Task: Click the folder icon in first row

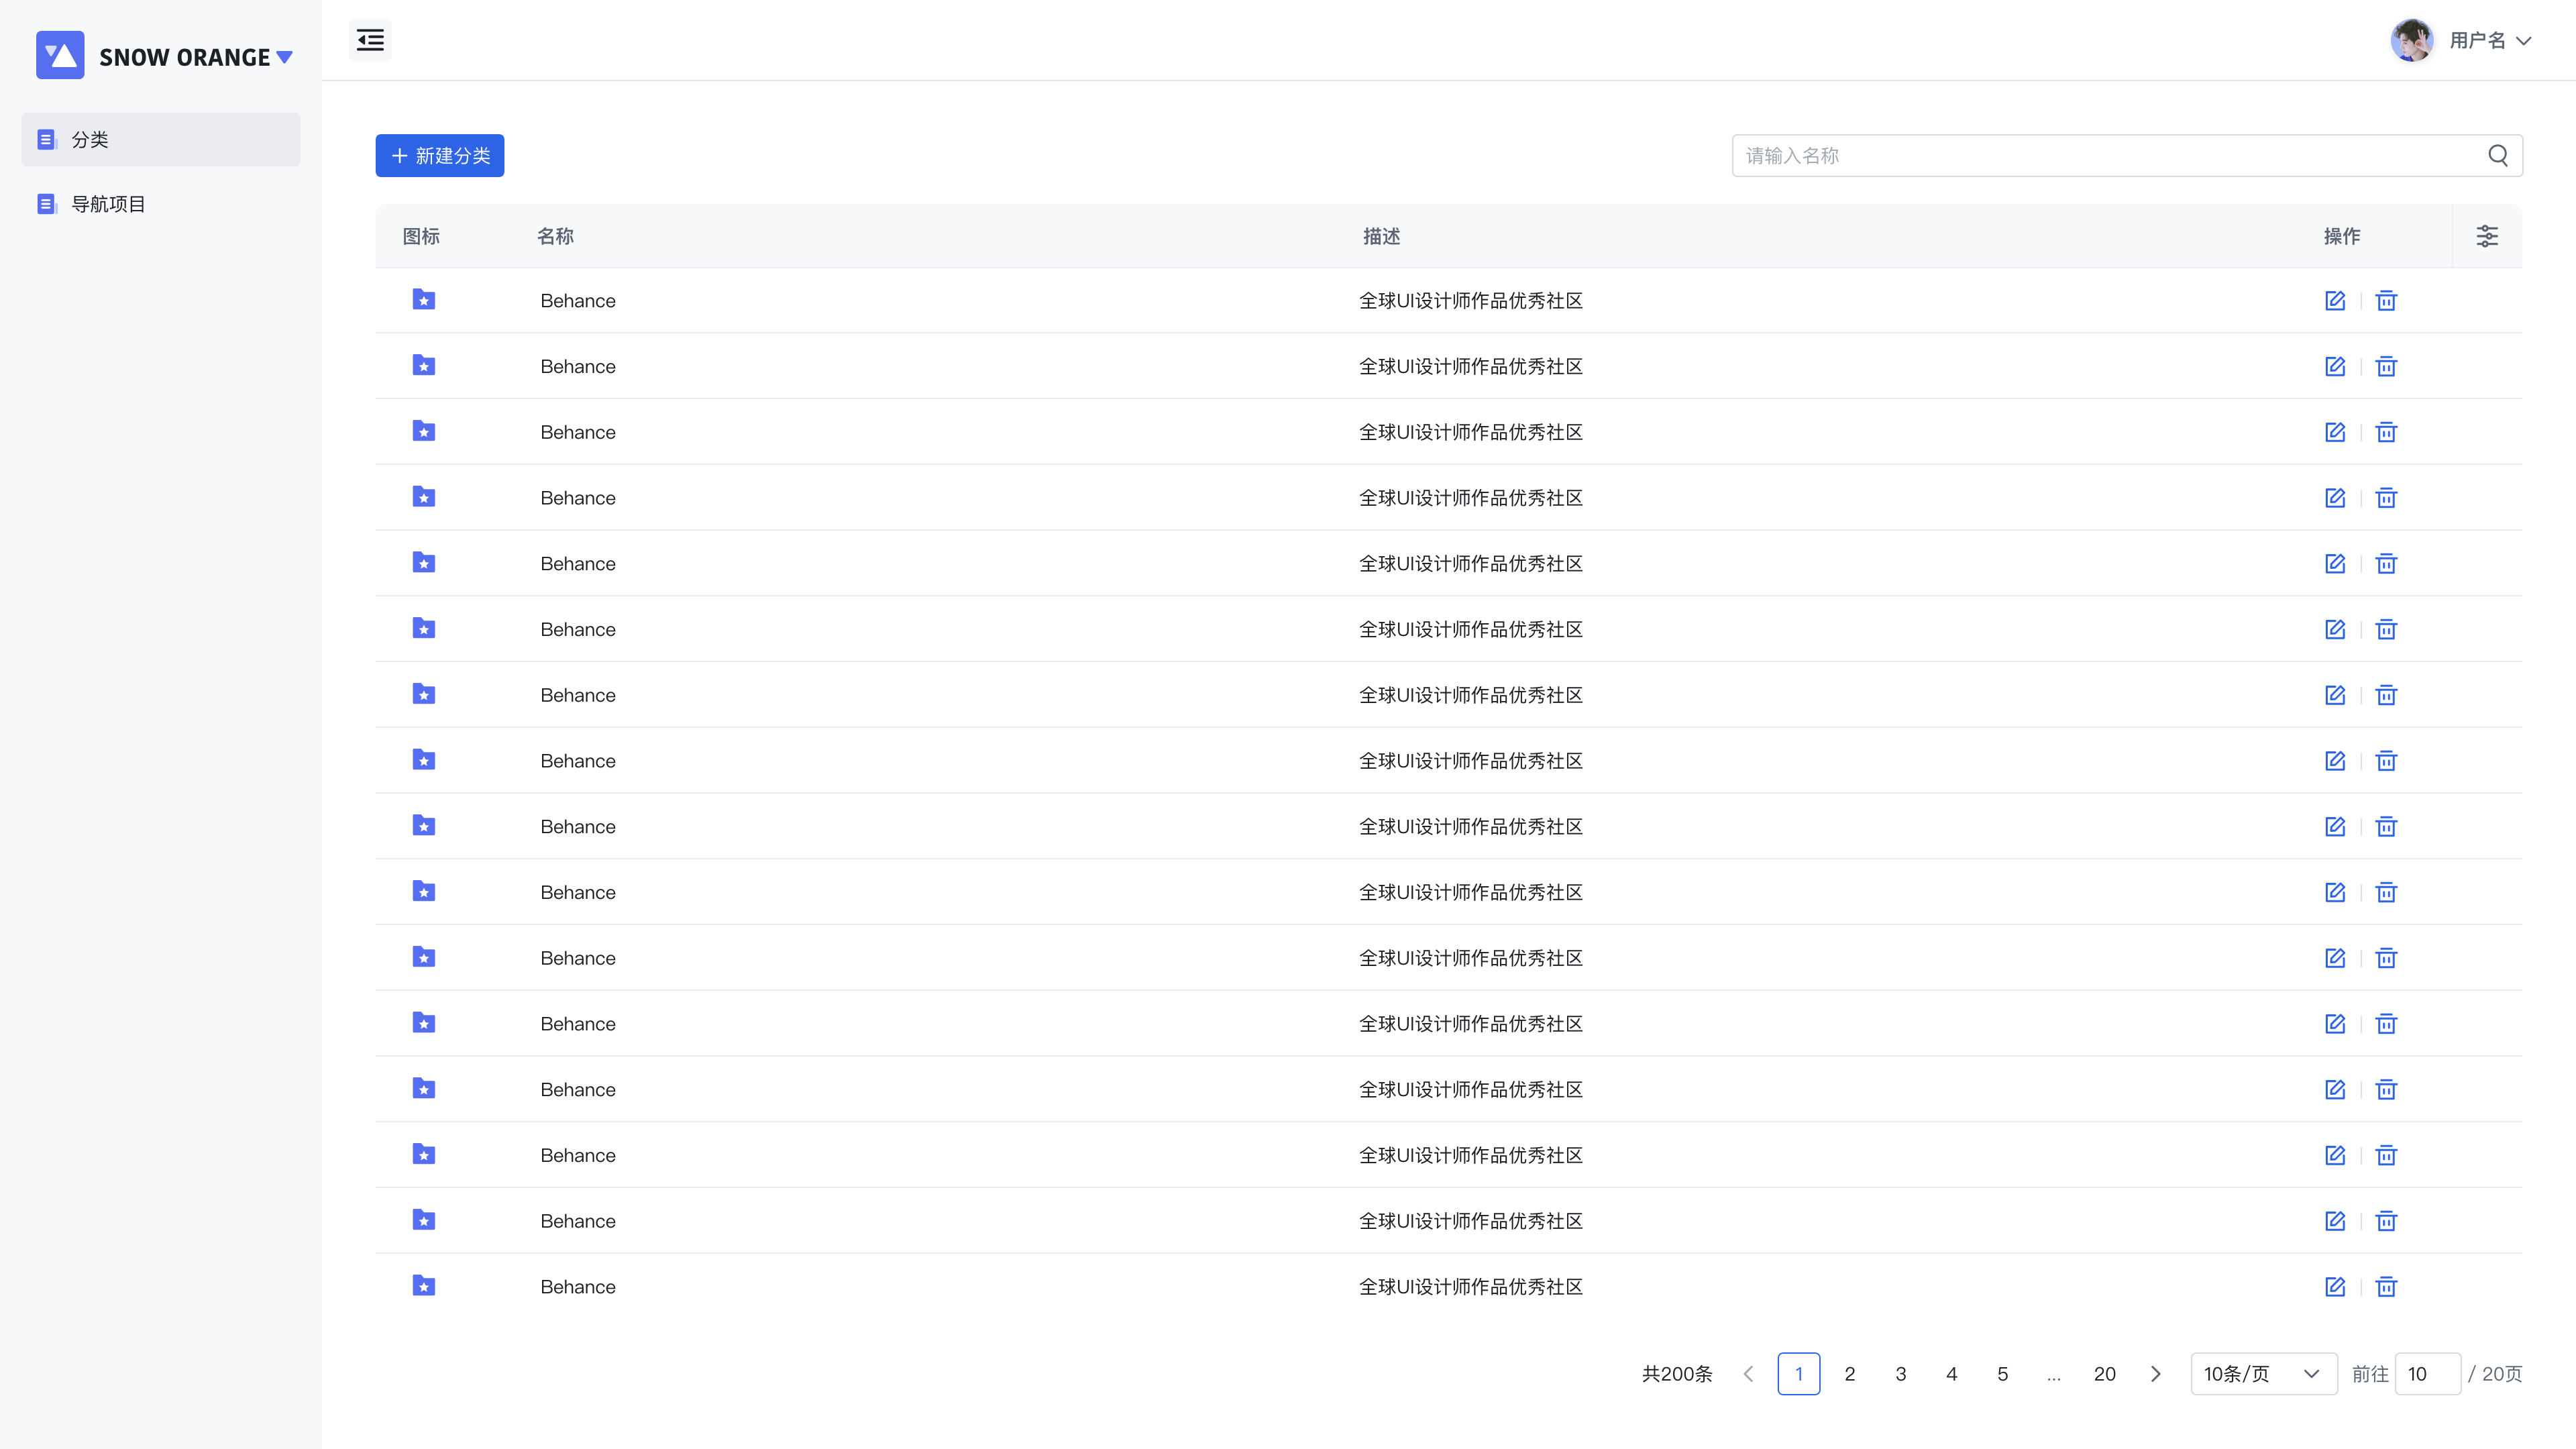Action: (424, 300)
